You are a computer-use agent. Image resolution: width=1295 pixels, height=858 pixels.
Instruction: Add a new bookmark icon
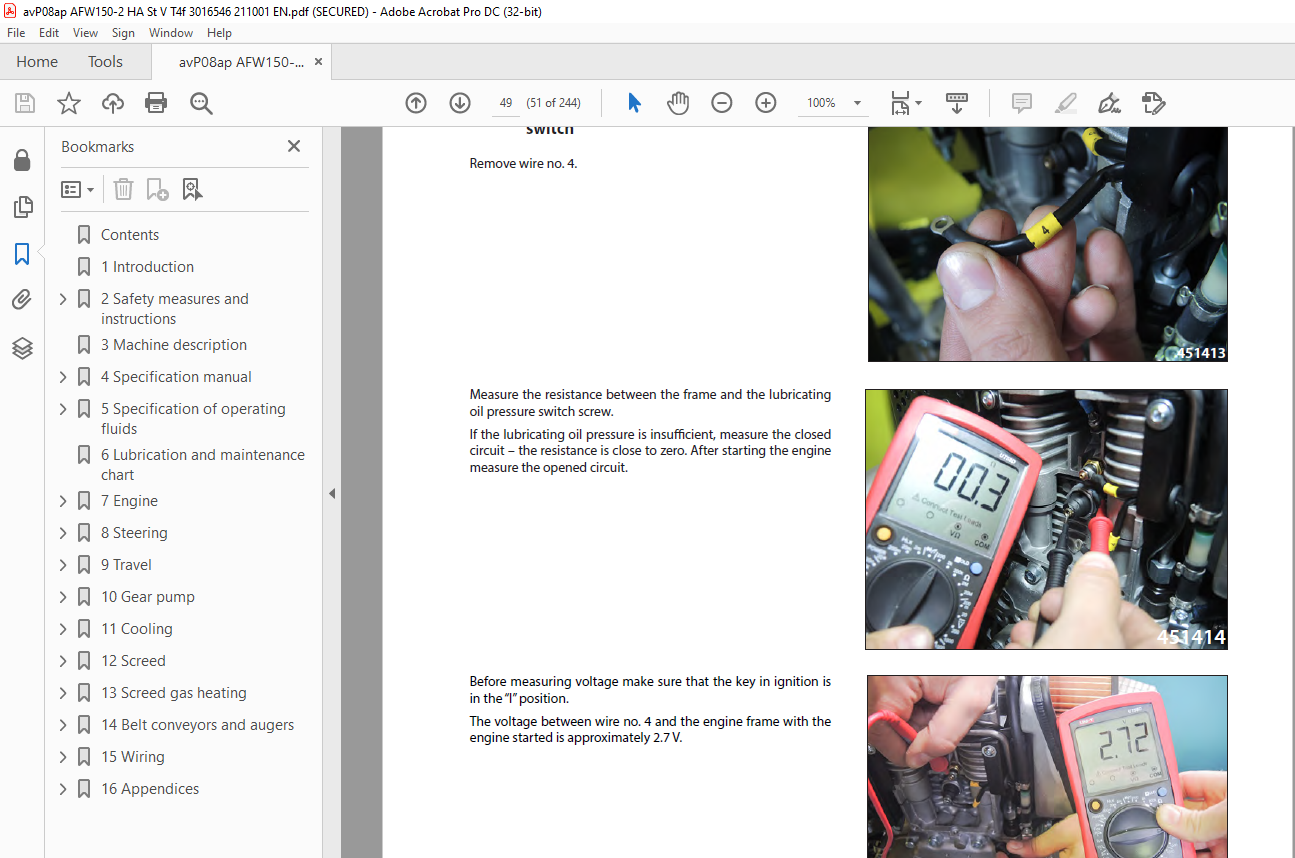(x=158, y=189)
